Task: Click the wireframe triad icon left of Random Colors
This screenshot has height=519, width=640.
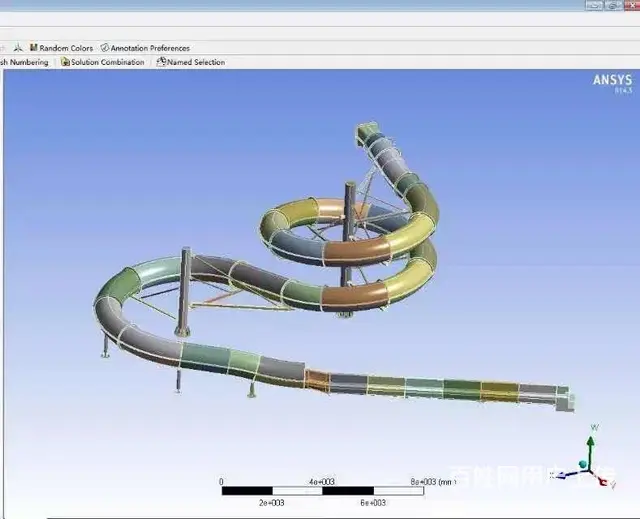Action: coord(18,48)
